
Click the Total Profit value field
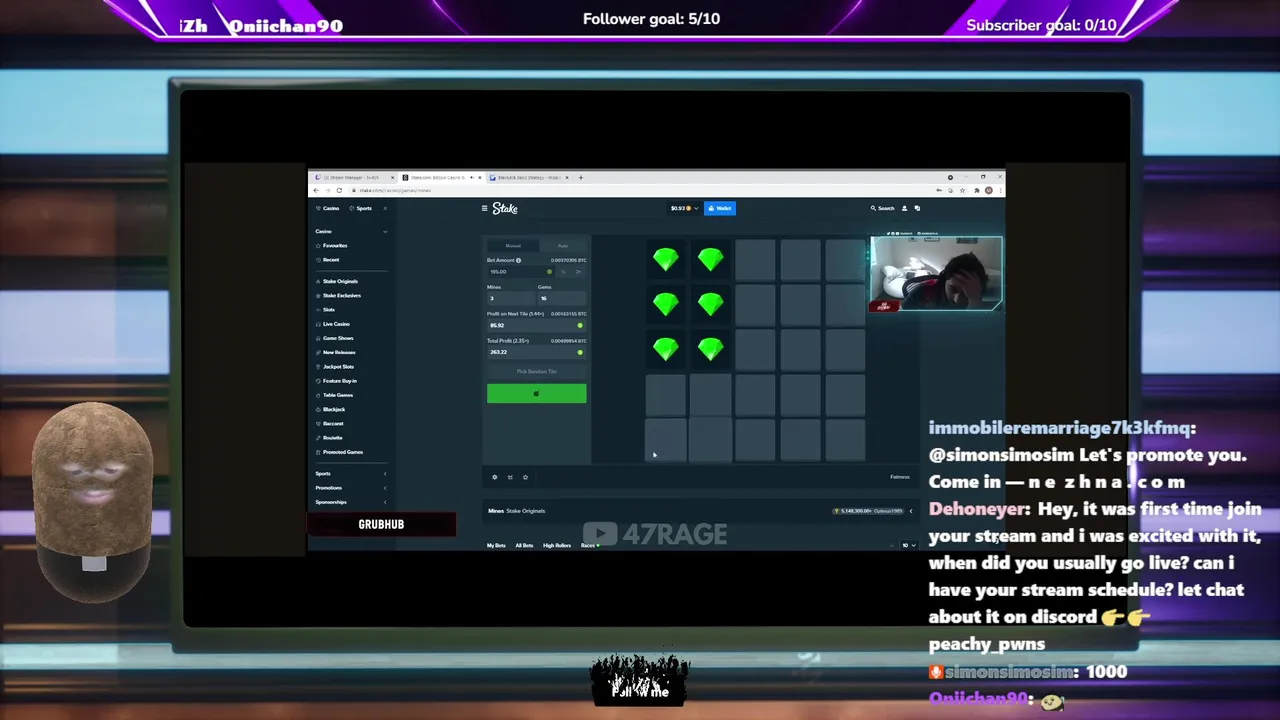point(536,352)
